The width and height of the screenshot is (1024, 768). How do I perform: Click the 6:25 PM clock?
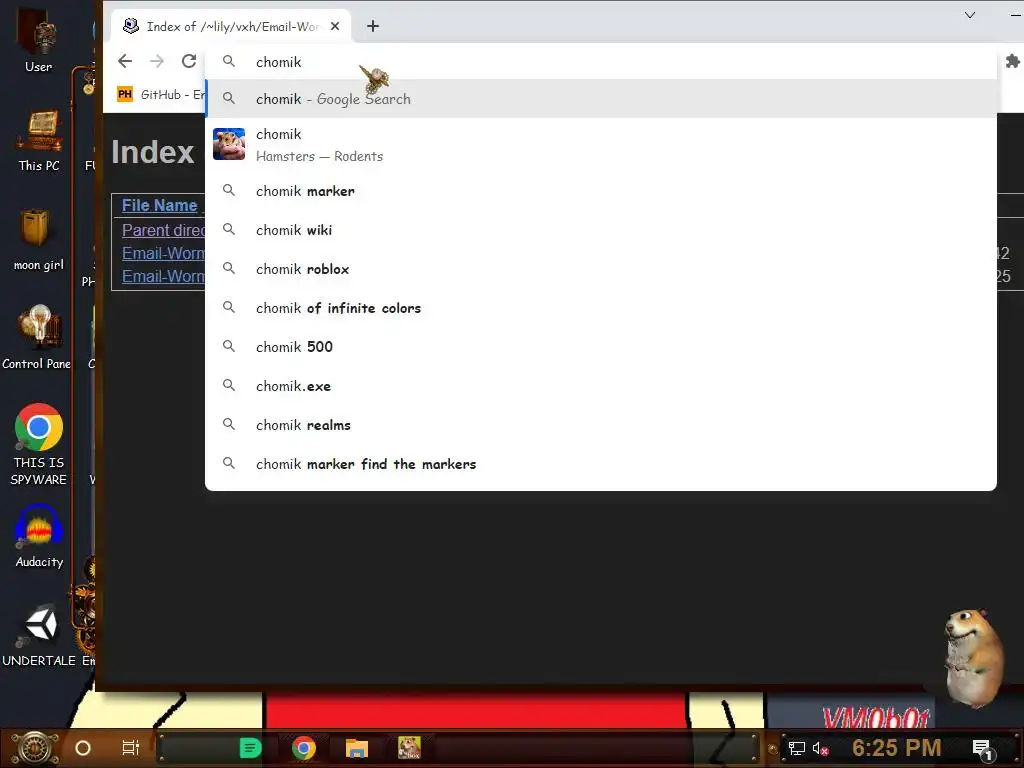point(896,748)
